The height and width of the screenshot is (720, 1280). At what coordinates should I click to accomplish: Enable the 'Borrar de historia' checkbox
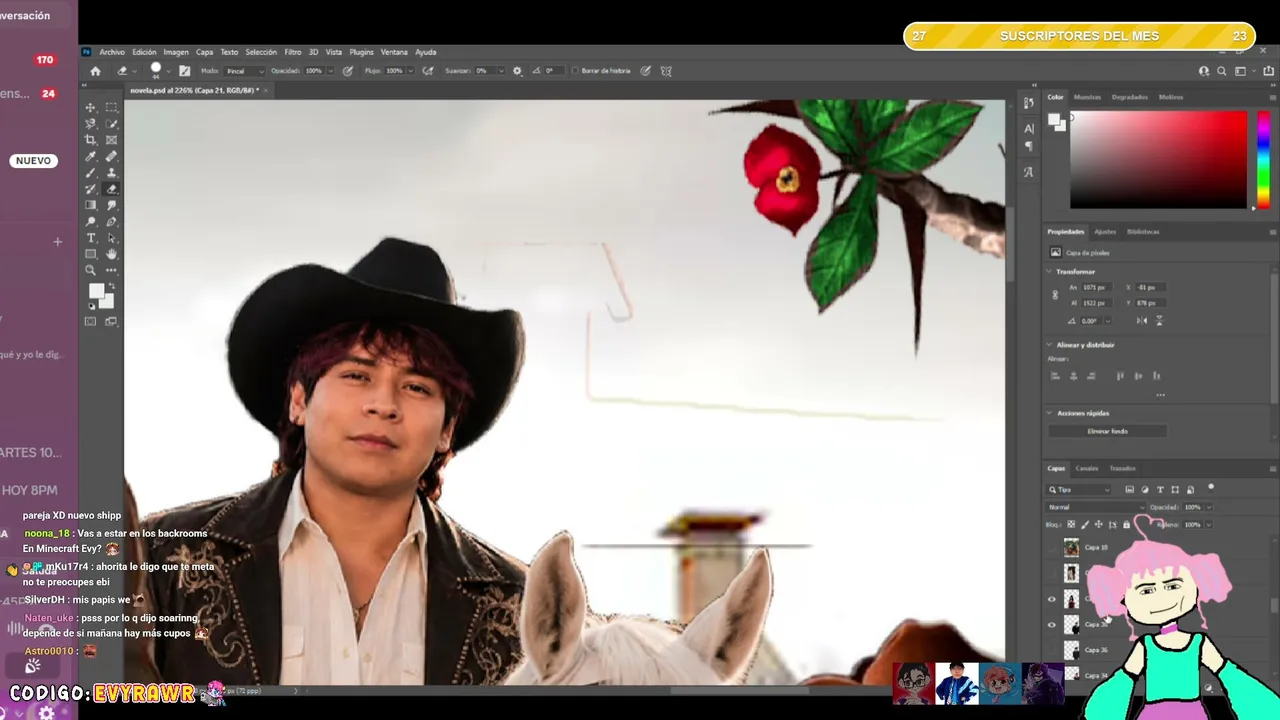click(575, 71)
